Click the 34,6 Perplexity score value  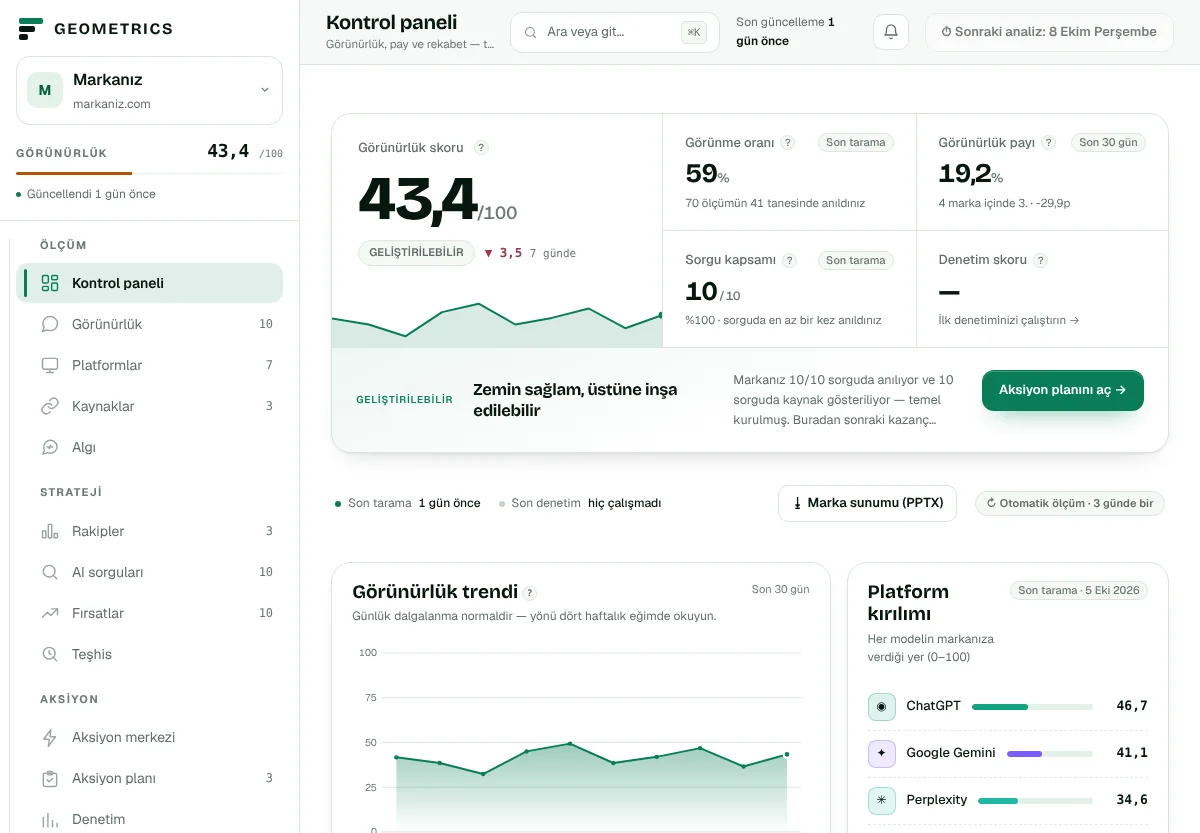click(x=1132, y=800)
